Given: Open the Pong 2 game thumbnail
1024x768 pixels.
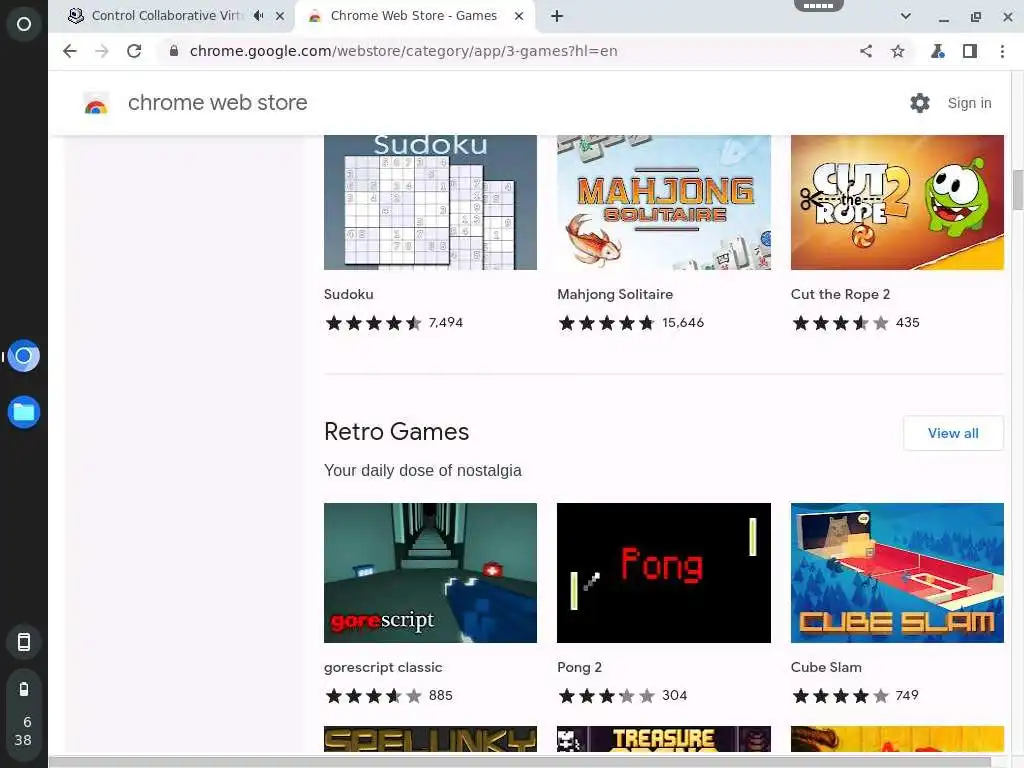Looking at the screenshot, I should click(x=664, y=573).
